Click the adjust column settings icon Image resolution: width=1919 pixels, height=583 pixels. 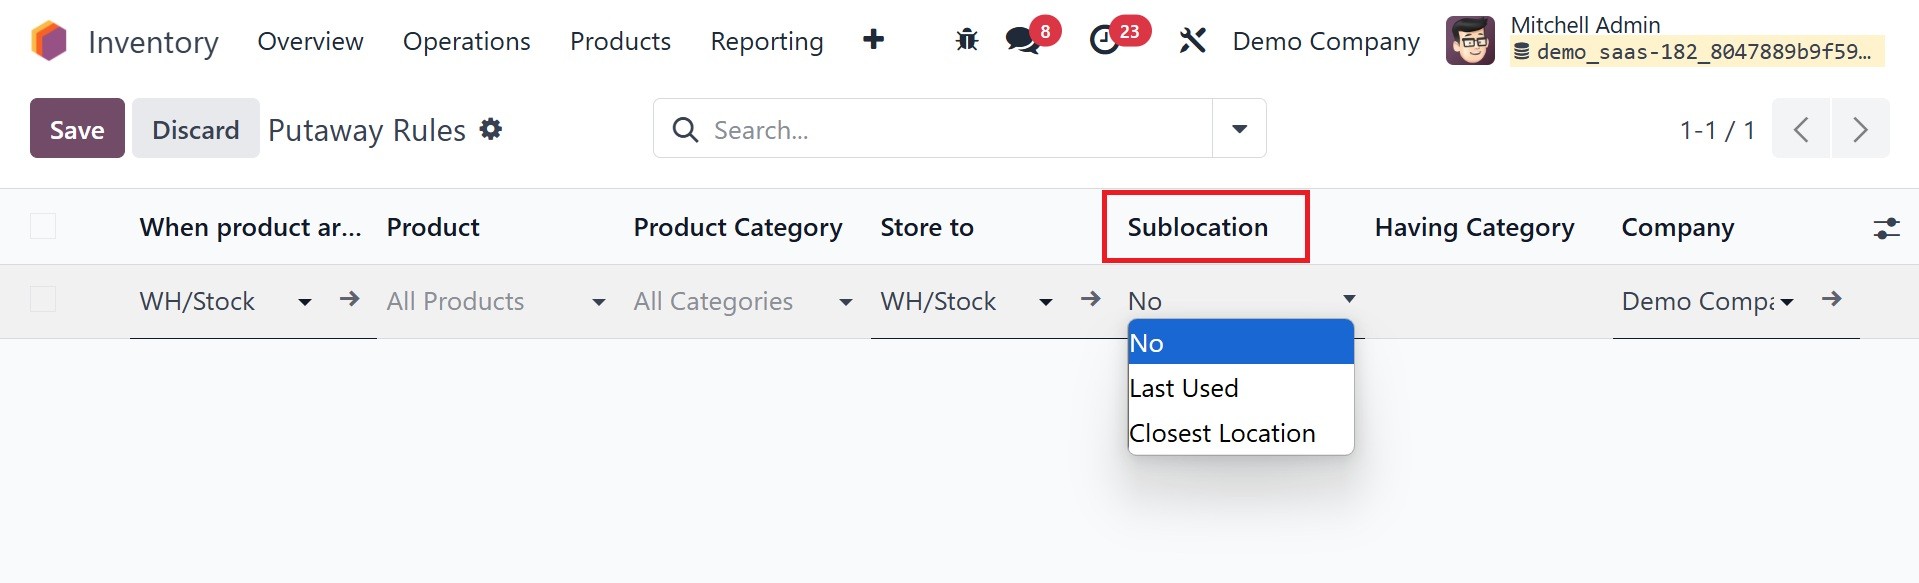[x=1886, y=228]
